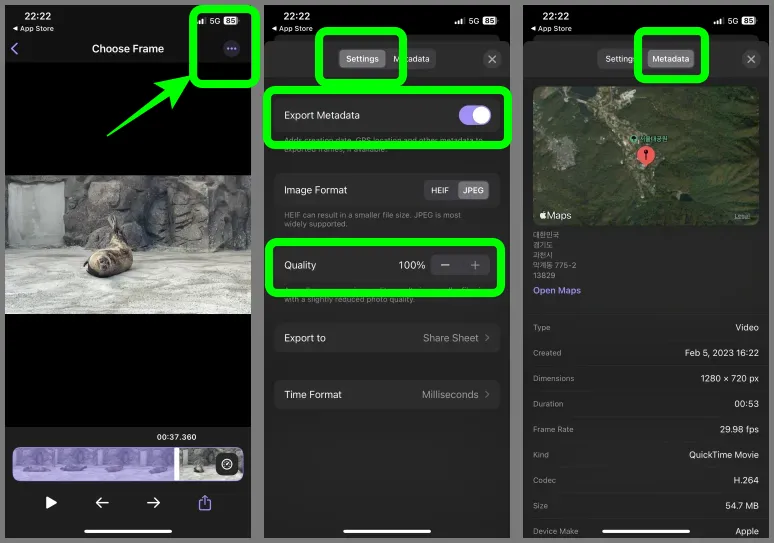Image resolution: width=774 pixels, height=543 pixels.
Task: Switch to Metadata tab in Settings panel
Action: coord(411,59)
